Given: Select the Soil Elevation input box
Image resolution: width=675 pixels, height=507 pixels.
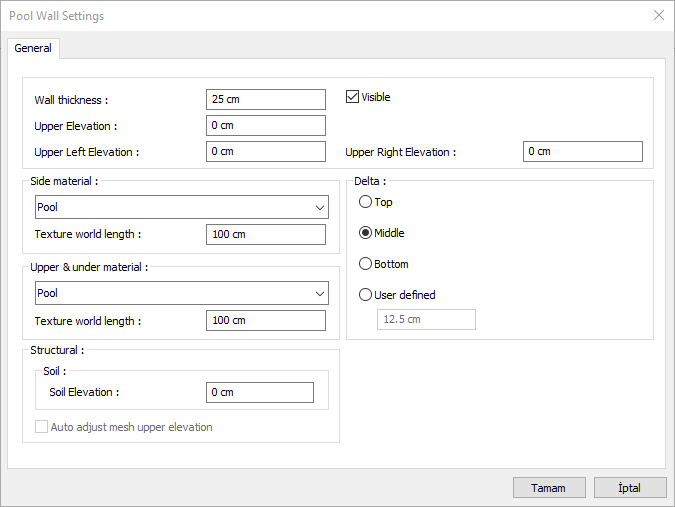Looking at the screenshot, I should [x=260, y=392].
